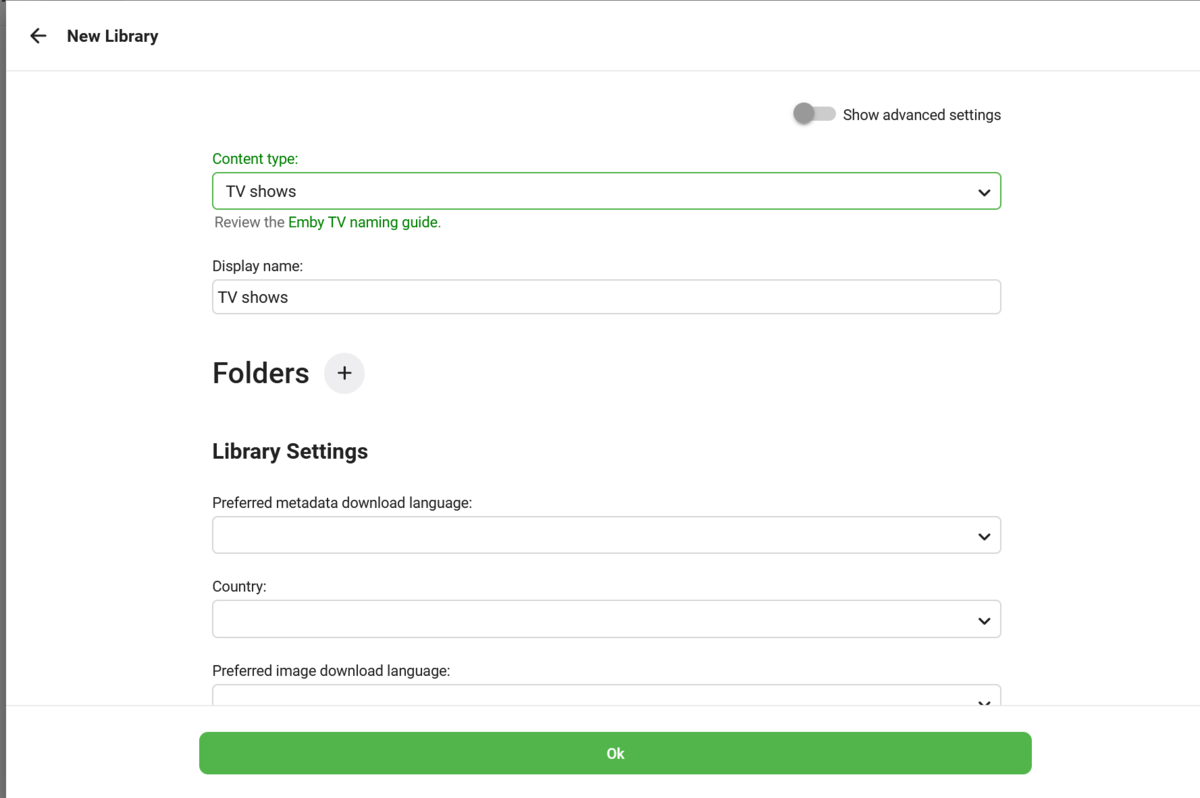Click the back arrow icon
This screenshot has width=1200, height=798.
(x=38, y=36)
